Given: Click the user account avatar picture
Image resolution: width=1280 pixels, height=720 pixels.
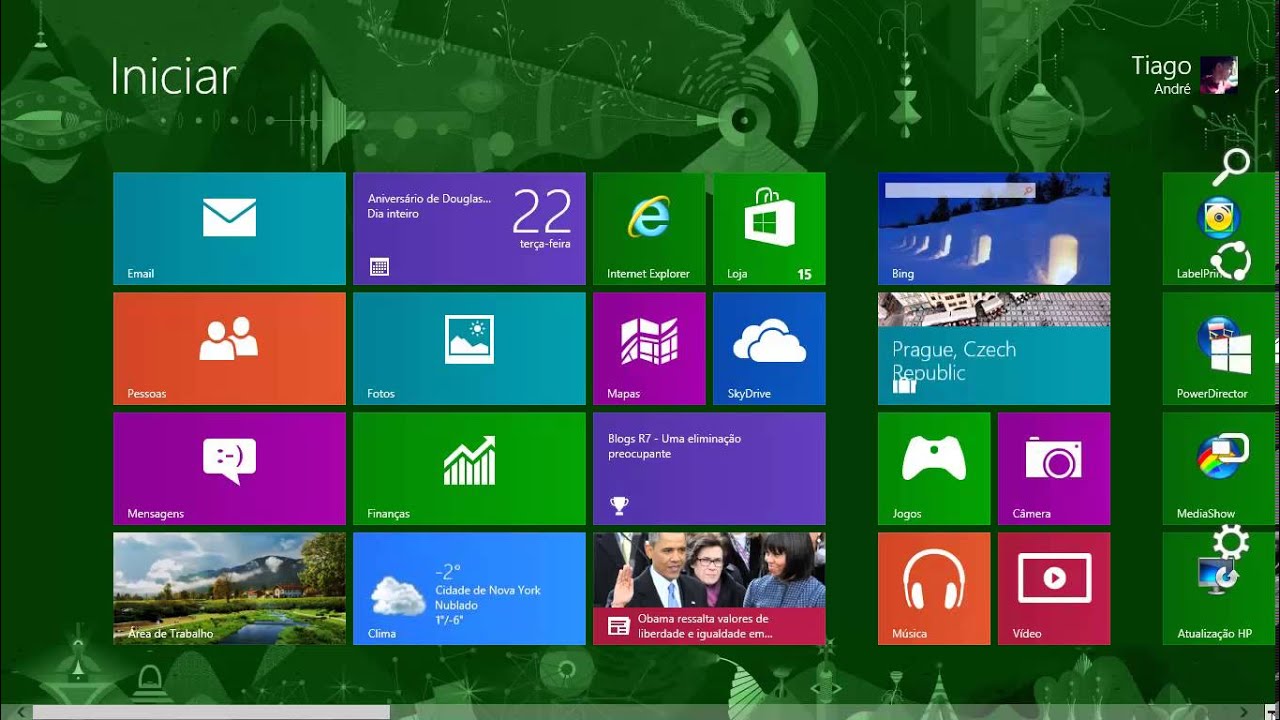Looking at the screenshot, I should [1219, 75].
